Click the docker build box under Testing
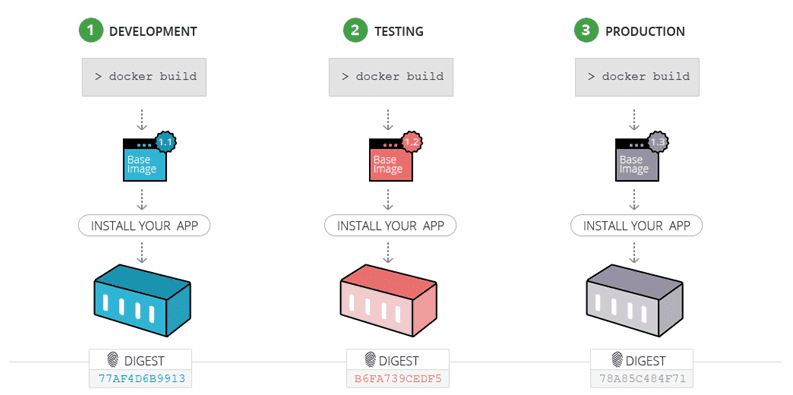This screenshot has height=395, width=793. [x=391, y=77]
